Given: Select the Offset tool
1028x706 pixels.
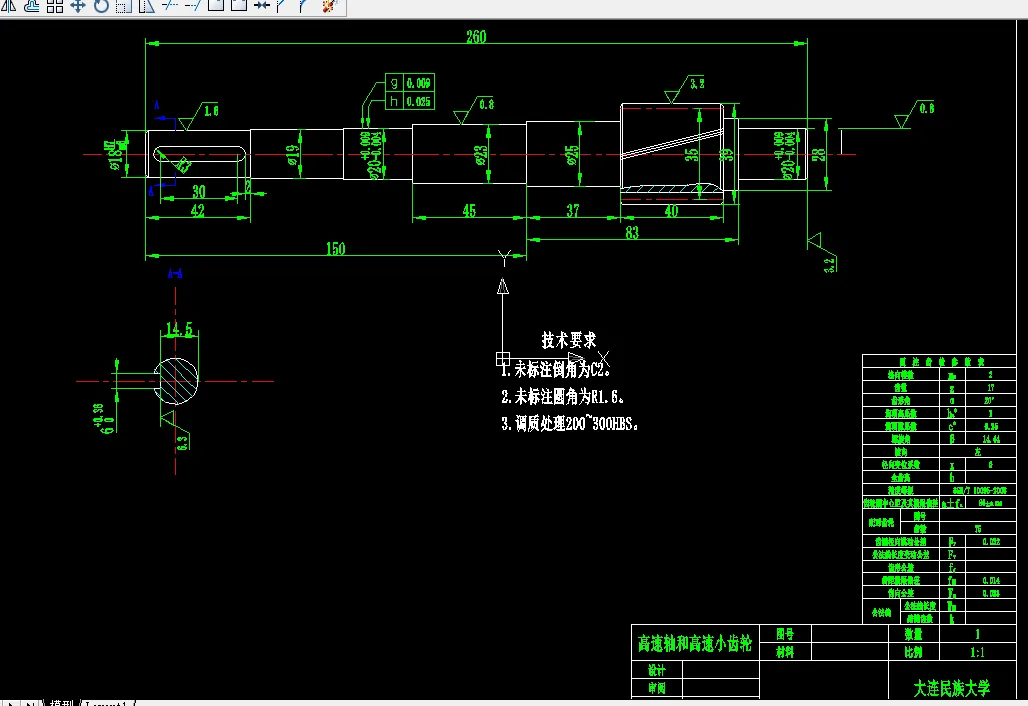Looking at the screenshot, I should 31,6.
